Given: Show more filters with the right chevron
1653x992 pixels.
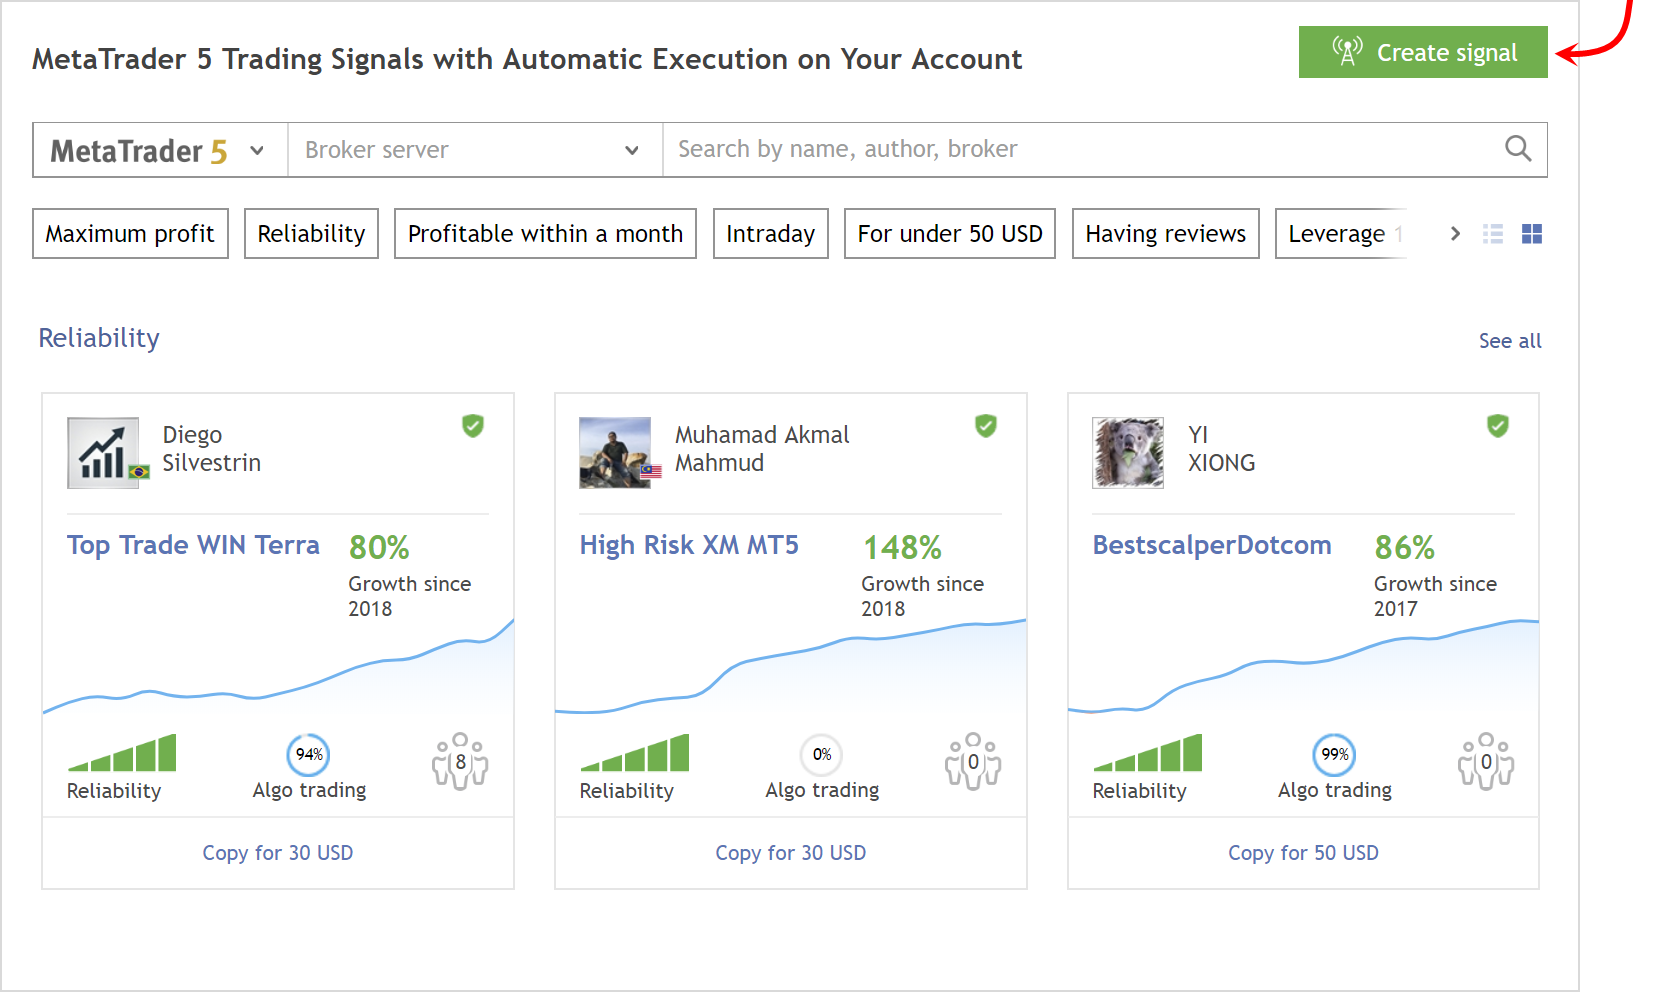Looking at the screenshot, I should (x=1455, y=234).
